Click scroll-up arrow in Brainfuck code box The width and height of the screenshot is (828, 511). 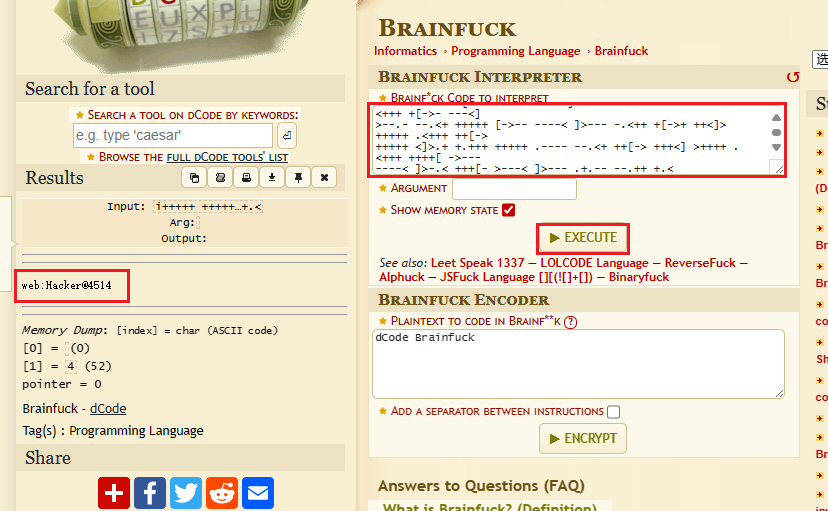tap(776, 118)
